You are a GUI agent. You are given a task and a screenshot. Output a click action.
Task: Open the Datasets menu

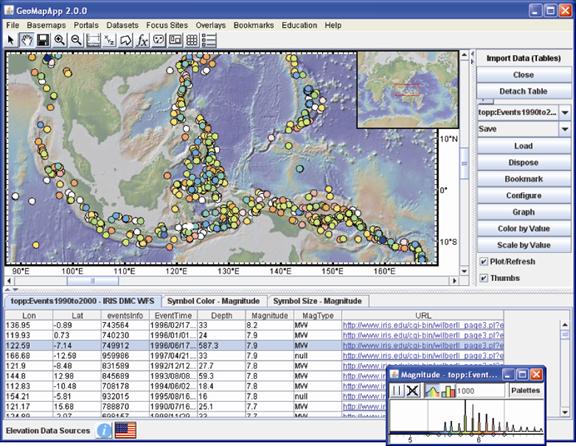tap(122, 25)
